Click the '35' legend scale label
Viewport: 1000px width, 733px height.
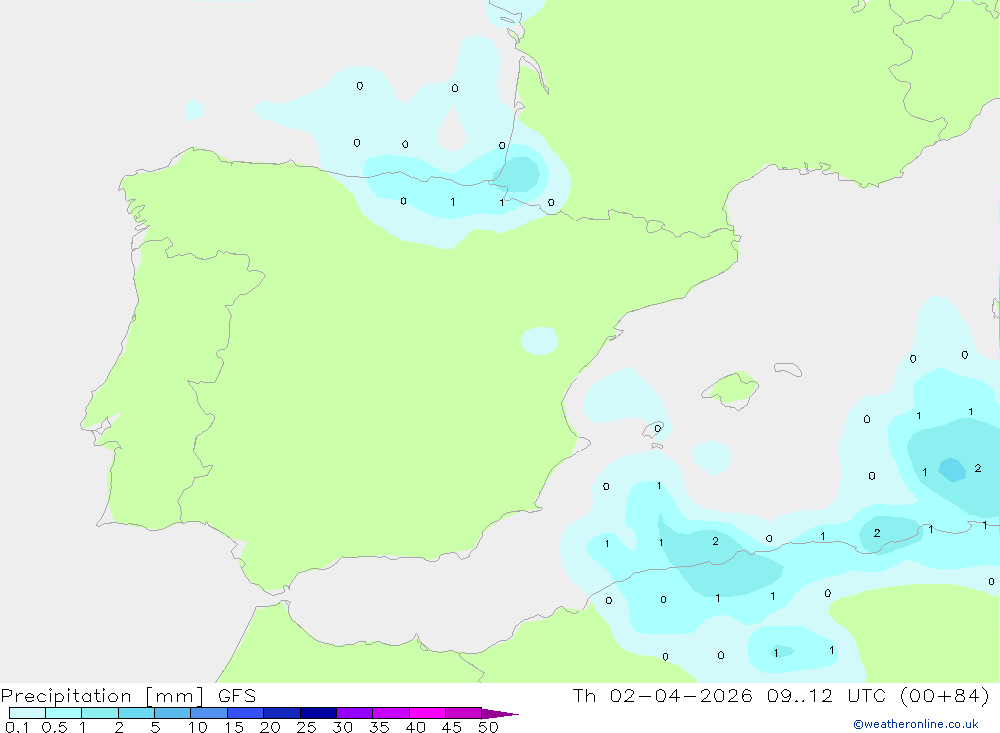point(379,727)
